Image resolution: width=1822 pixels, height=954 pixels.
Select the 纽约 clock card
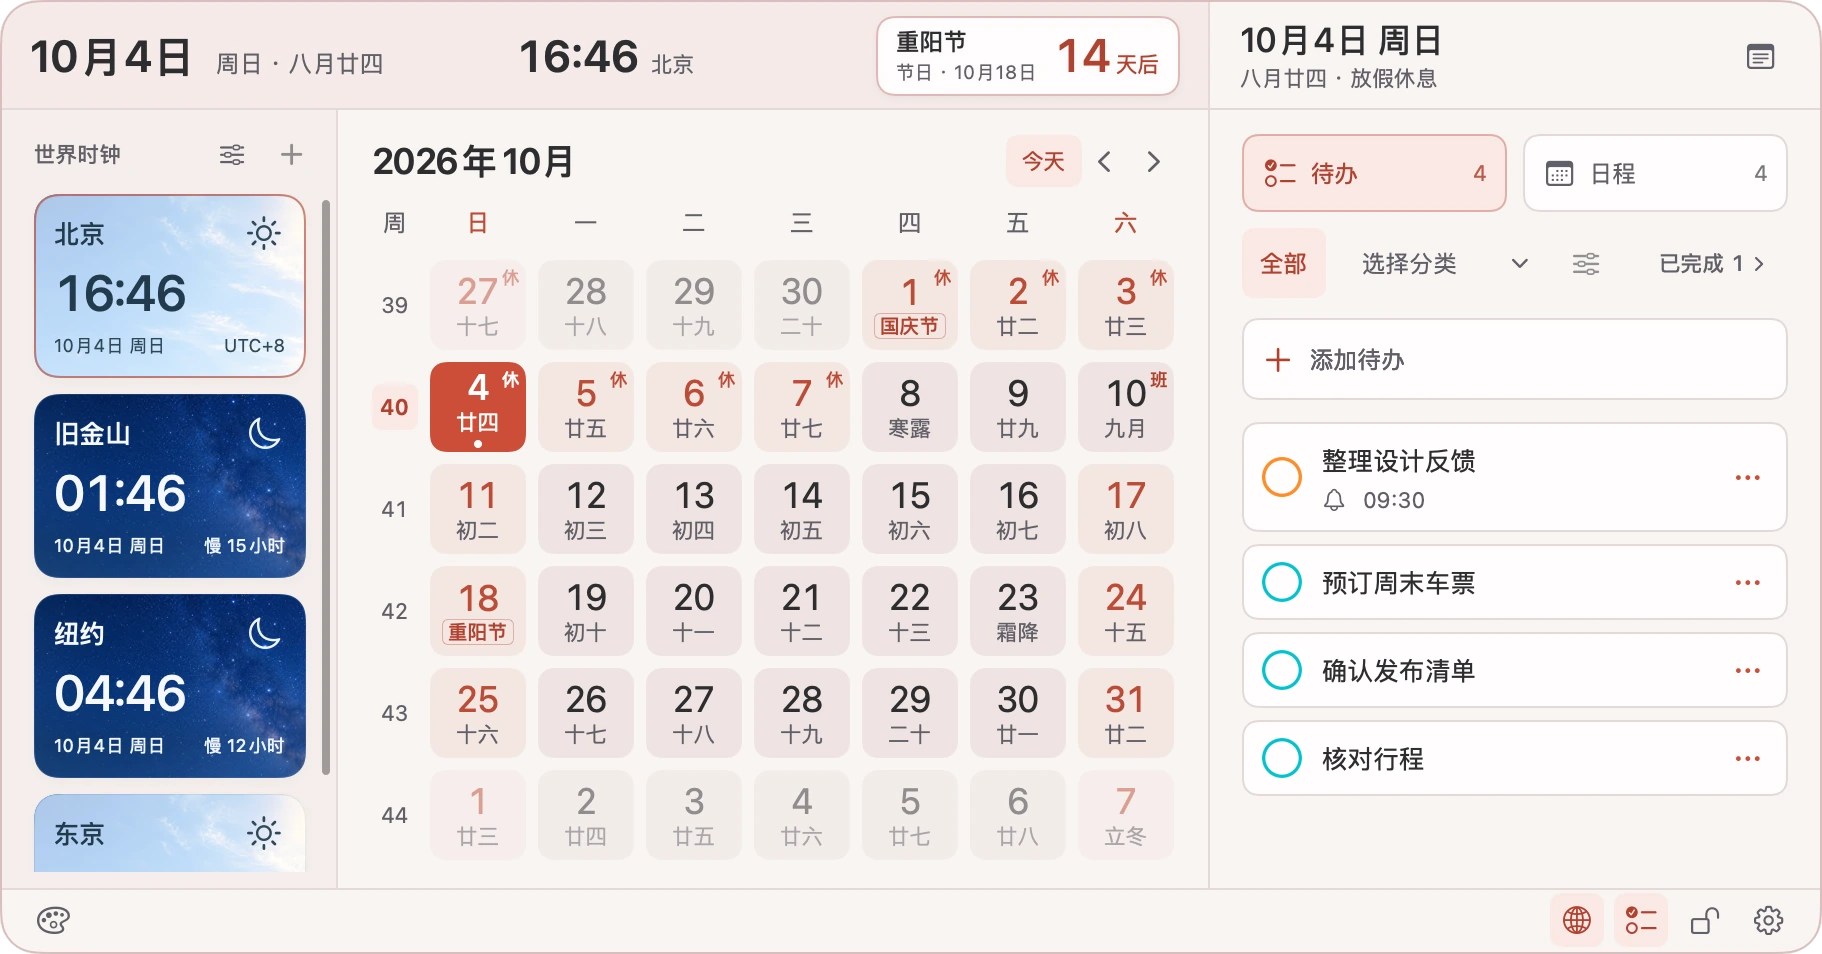point(170,686)
